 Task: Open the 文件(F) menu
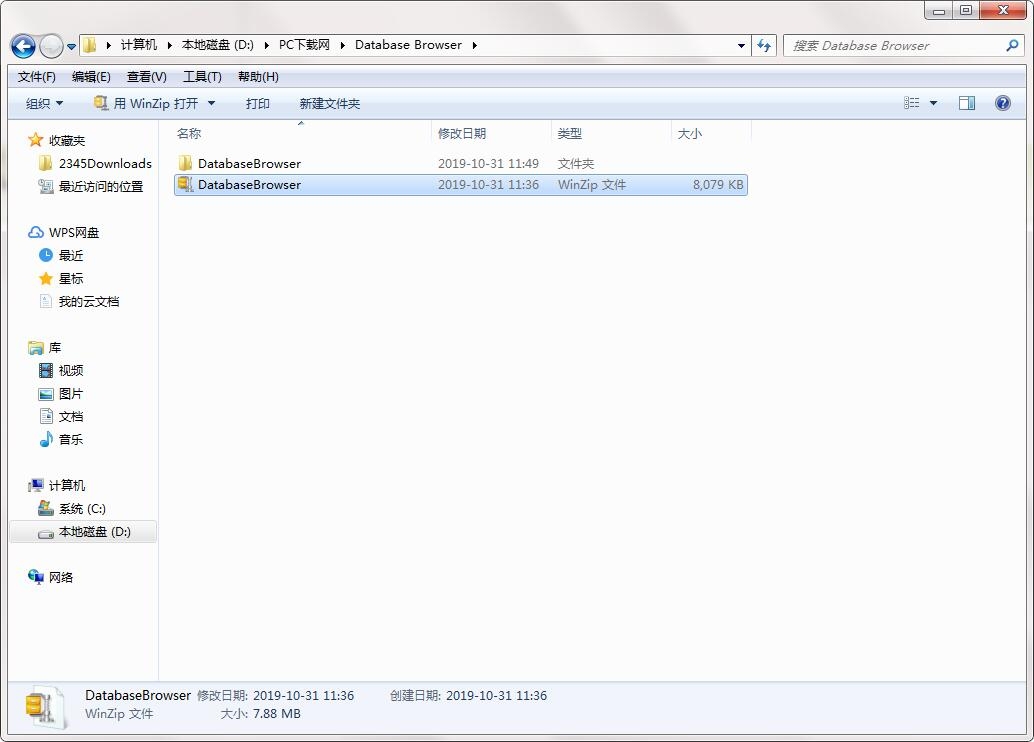[x=36, y=77]
